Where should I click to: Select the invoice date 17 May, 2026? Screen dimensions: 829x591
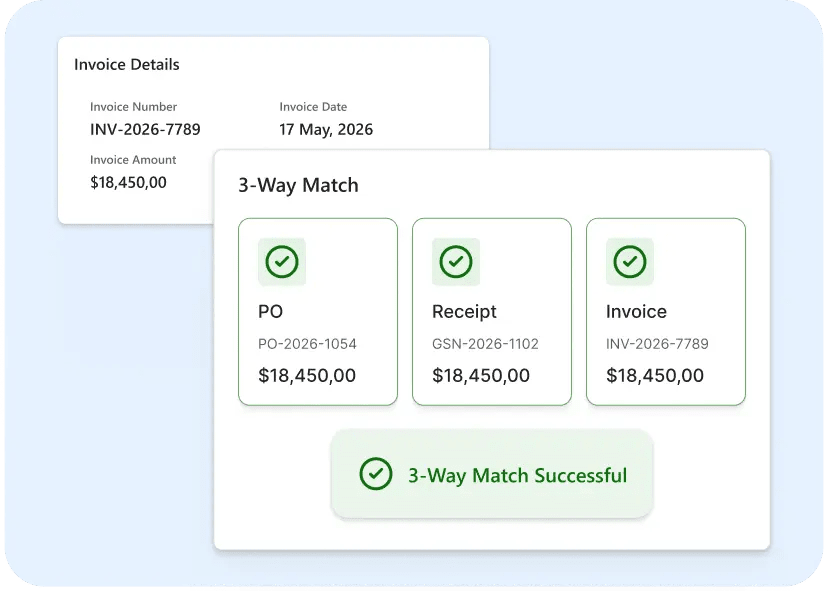click(326, 130)
